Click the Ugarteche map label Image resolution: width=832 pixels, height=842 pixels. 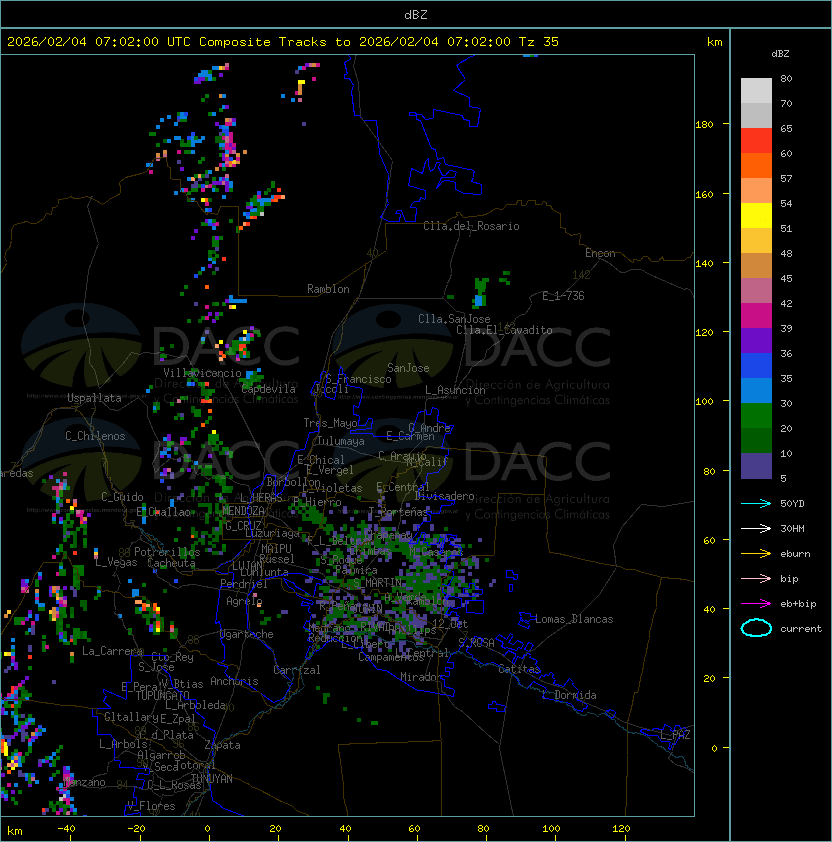(x=247, y=634)
